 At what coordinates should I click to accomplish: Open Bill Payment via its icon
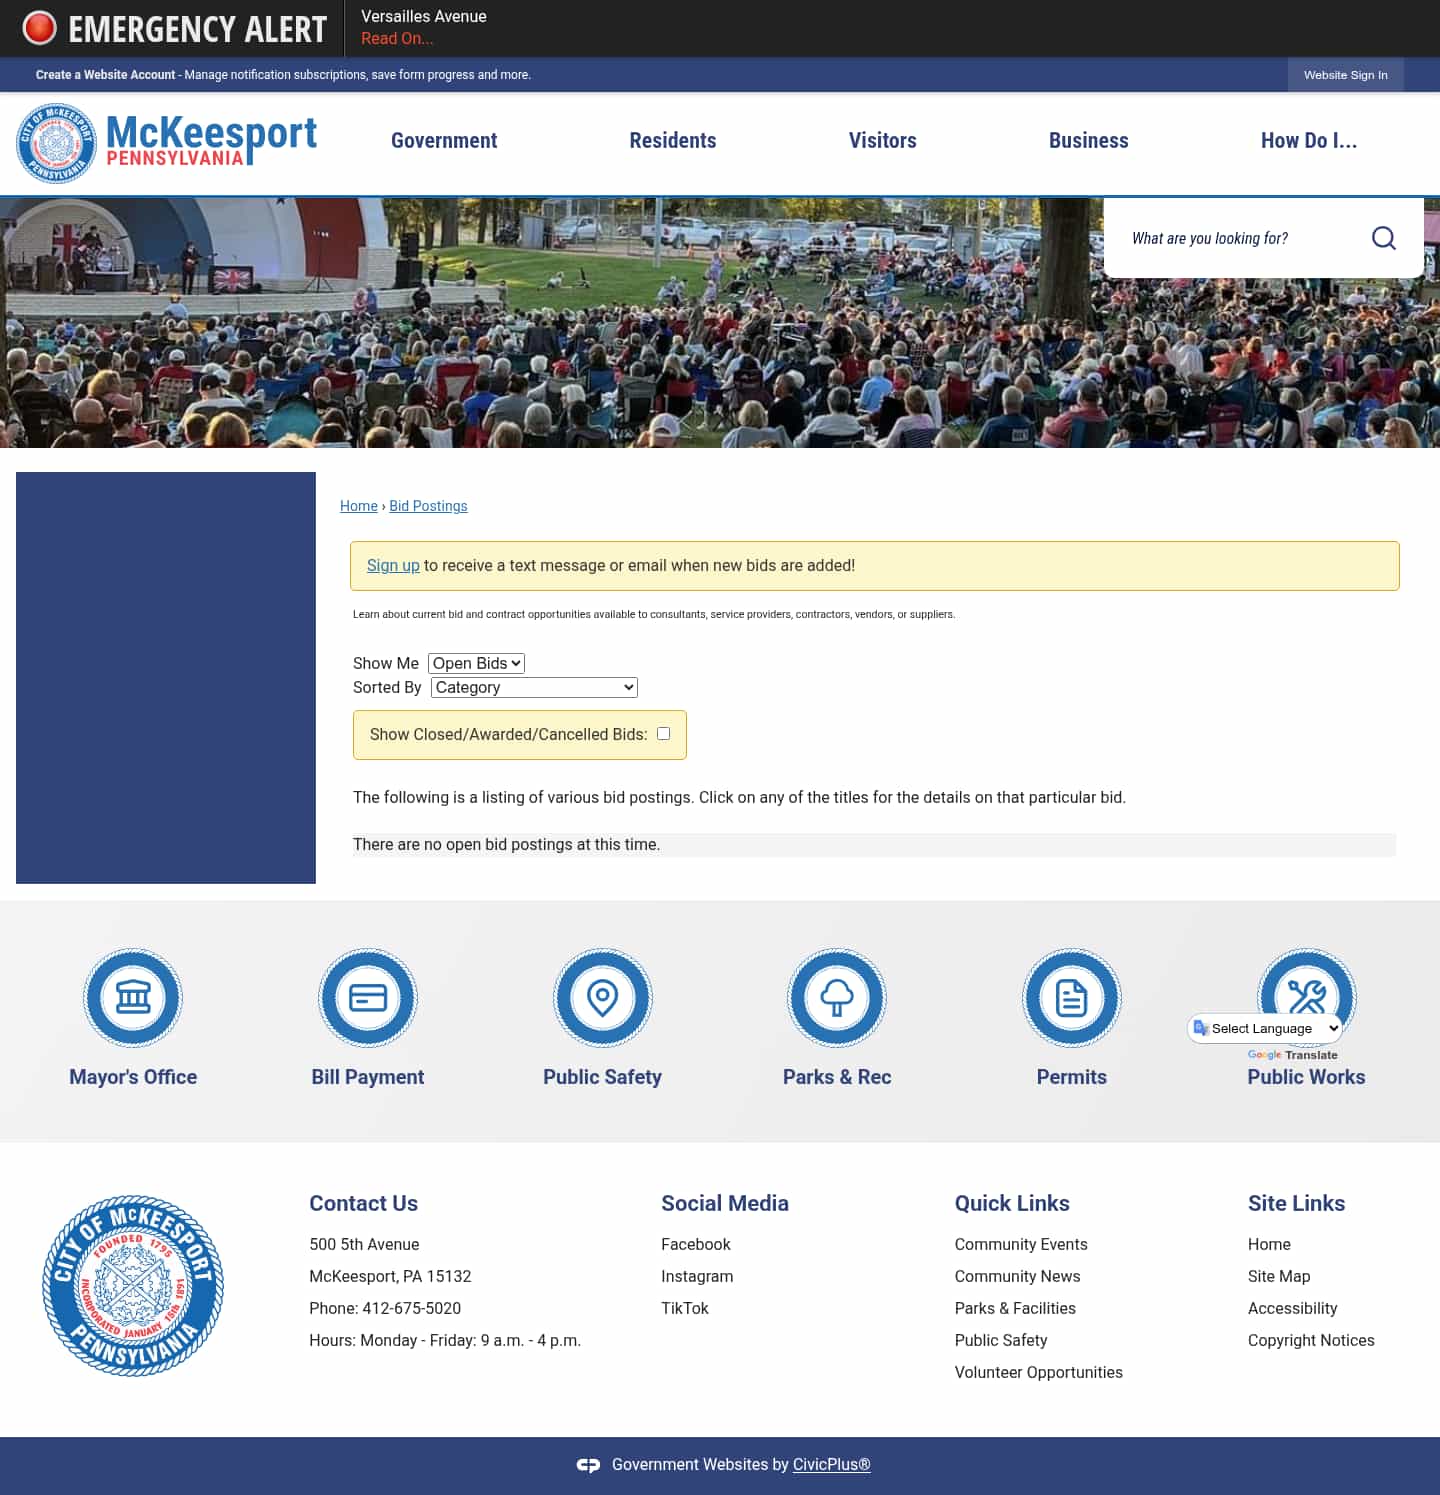pos(368,997)
